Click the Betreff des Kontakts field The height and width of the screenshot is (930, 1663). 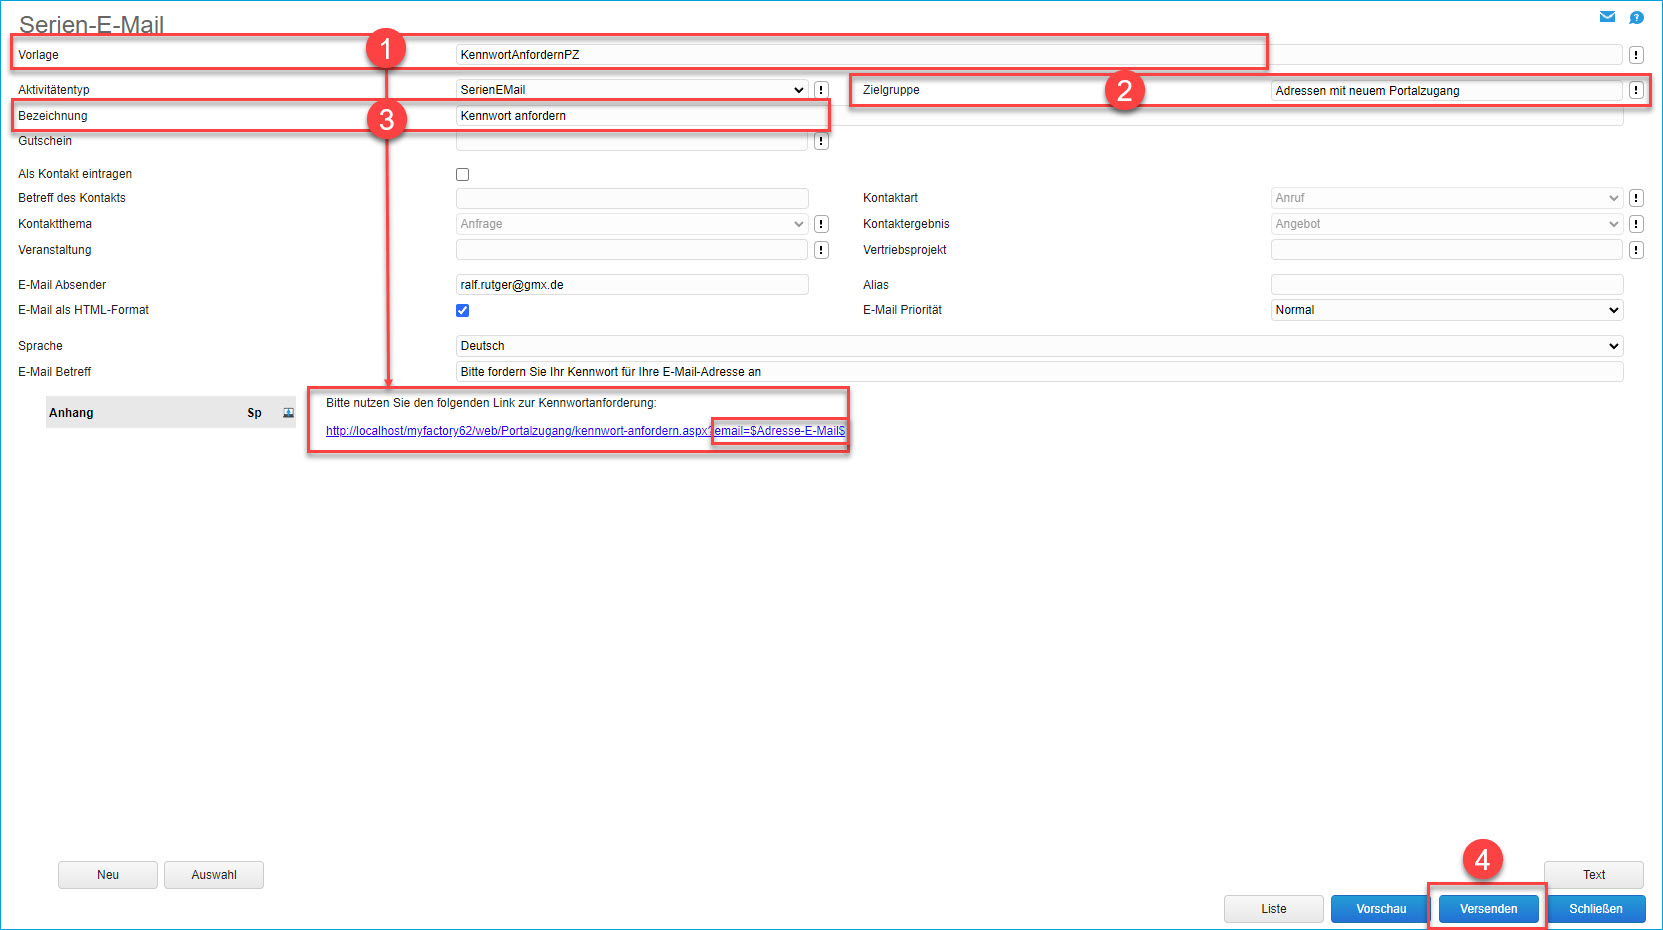(632, 198)
